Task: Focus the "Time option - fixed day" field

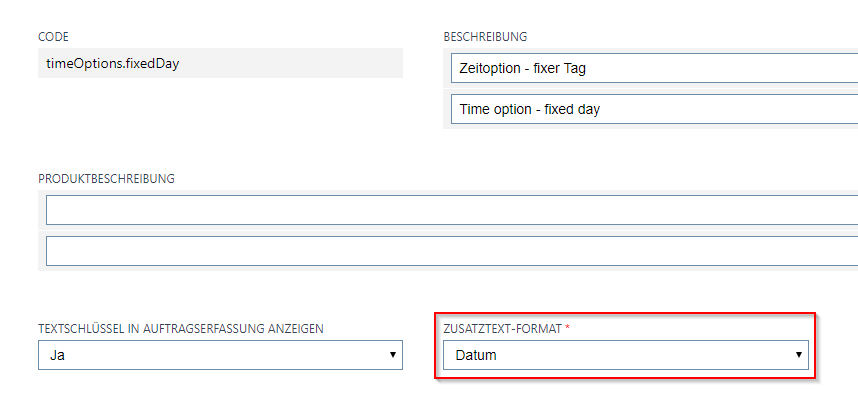Action: (650, 109)
